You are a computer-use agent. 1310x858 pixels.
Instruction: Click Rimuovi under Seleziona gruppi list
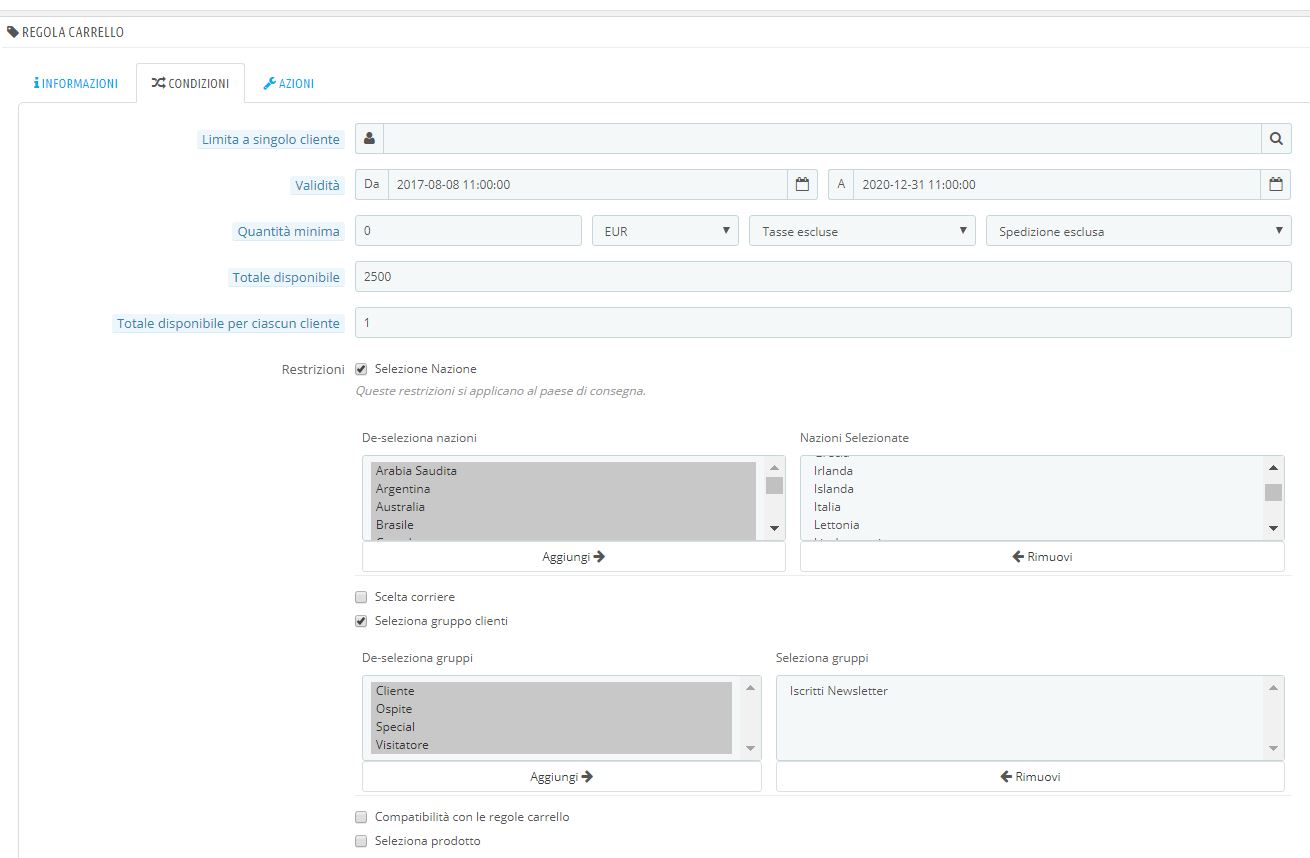pos(1030,777)
